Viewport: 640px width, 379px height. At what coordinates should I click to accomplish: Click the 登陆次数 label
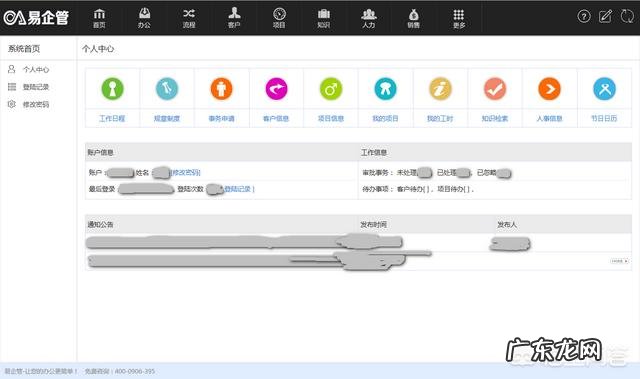[190, 189]
